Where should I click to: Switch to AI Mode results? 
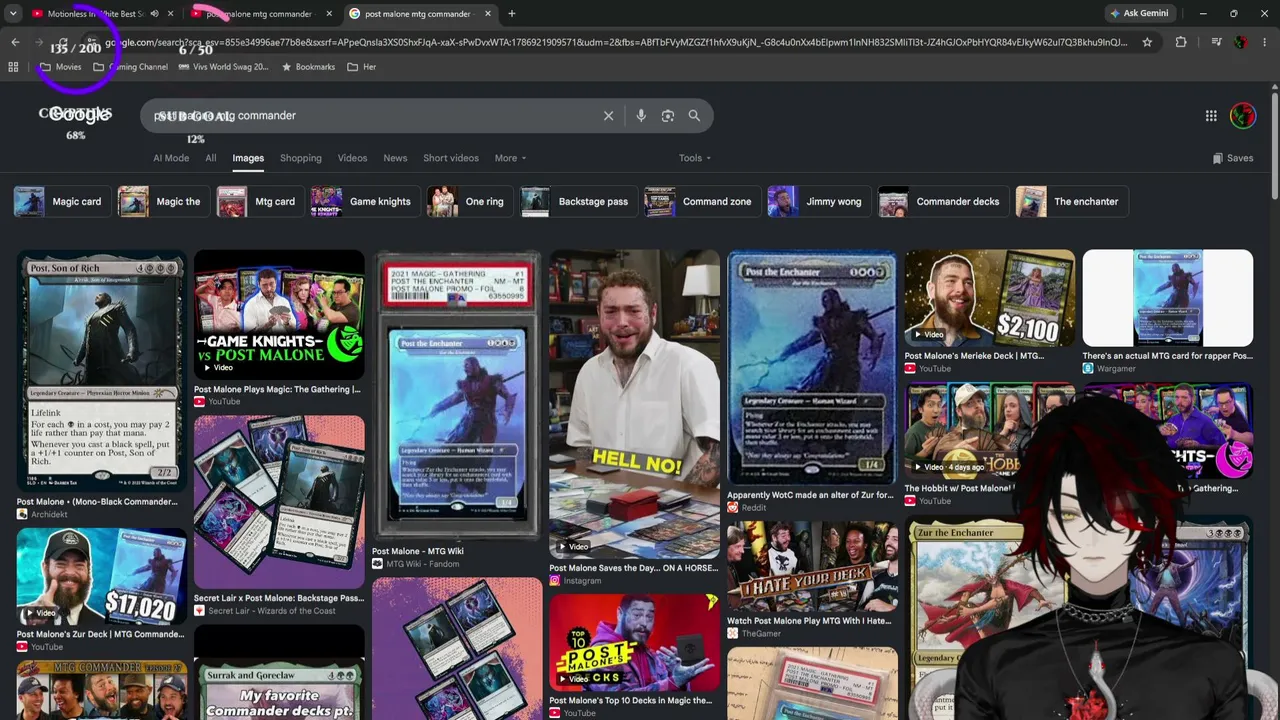pos(171,158)
